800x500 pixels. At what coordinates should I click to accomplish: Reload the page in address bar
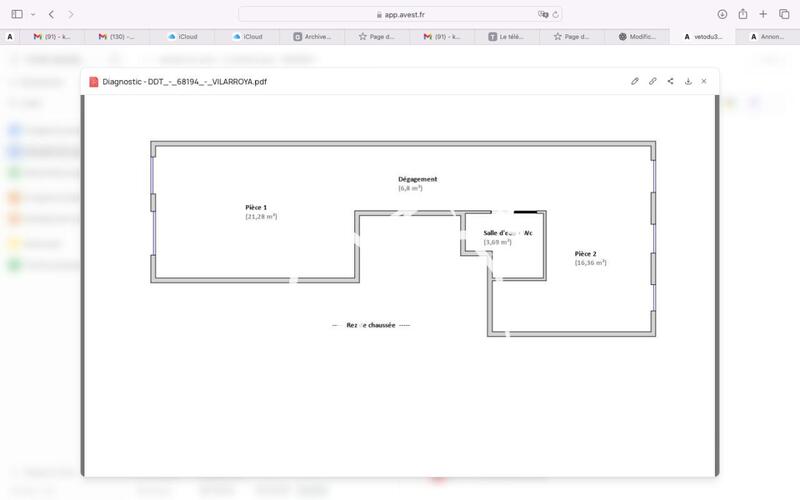coord(556,14)
